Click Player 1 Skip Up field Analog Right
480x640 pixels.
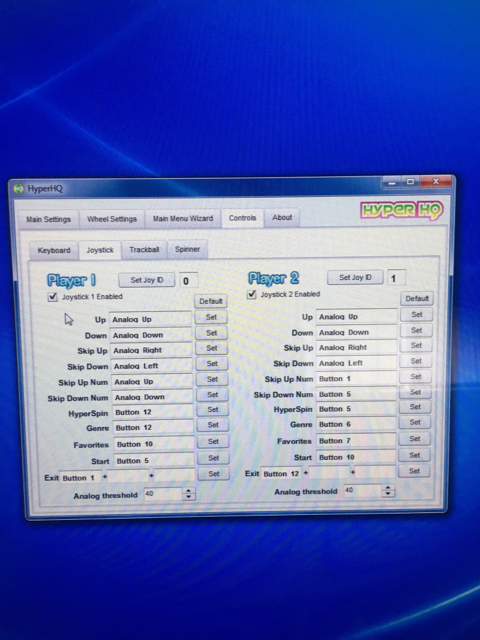[x=151, y=350]
